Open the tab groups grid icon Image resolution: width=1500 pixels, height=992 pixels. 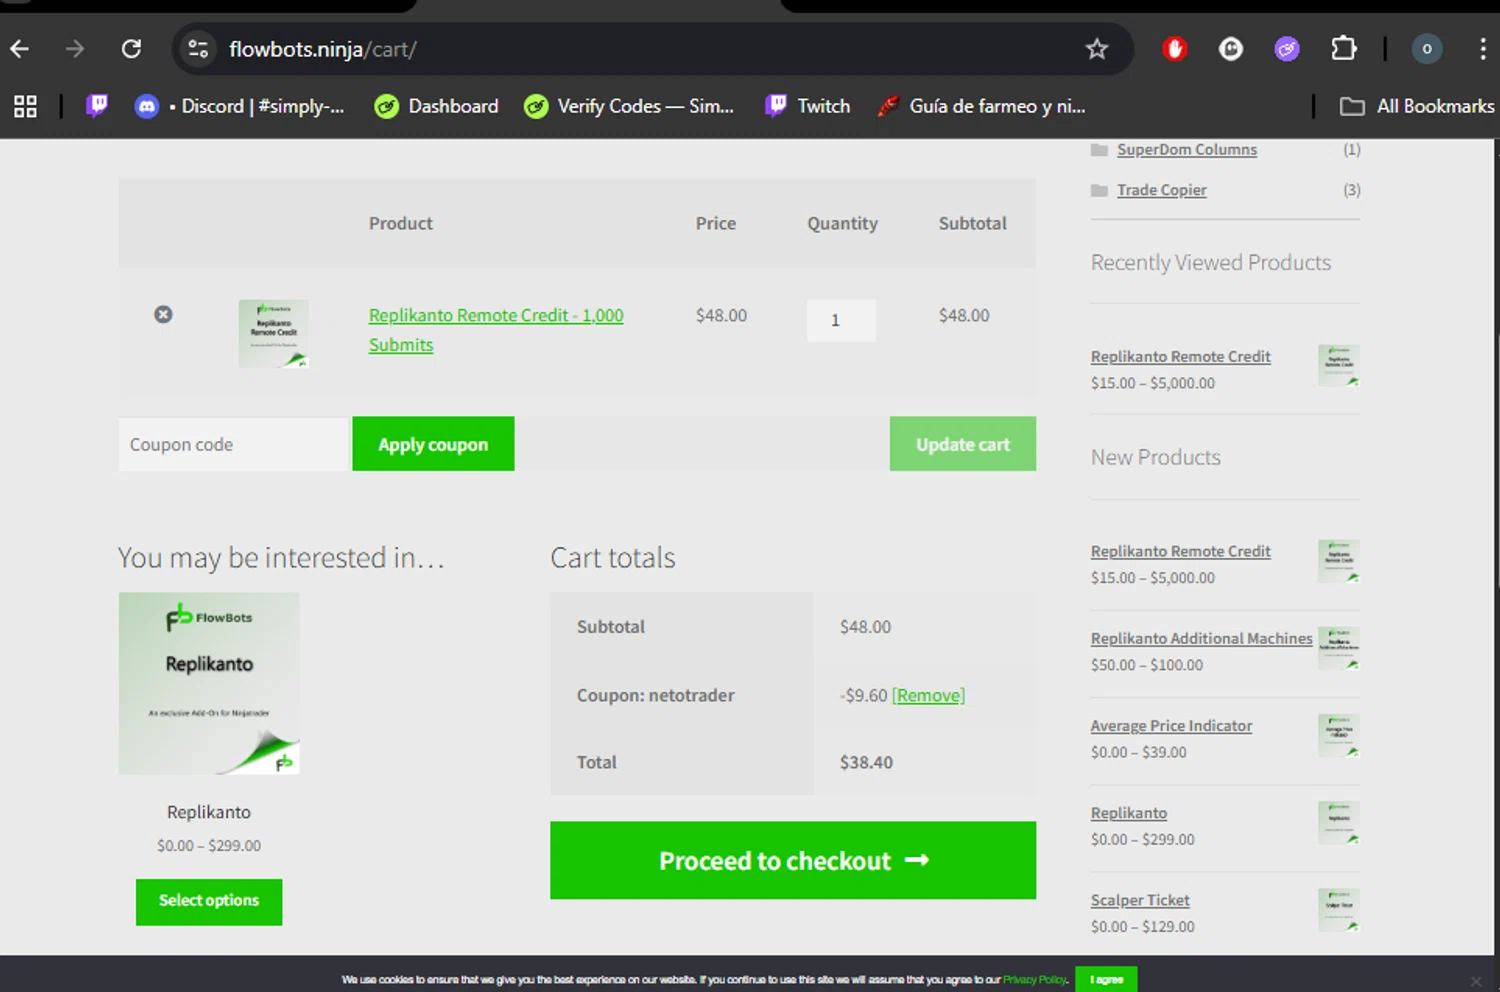[x=25, y=106]
